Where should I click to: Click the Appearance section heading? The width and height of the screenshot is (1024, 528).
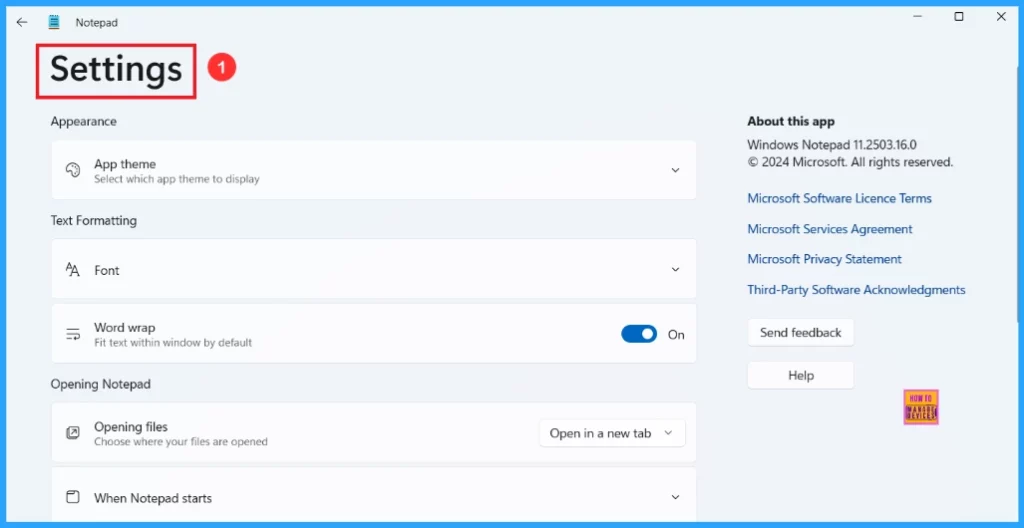(x=84, y=122)
